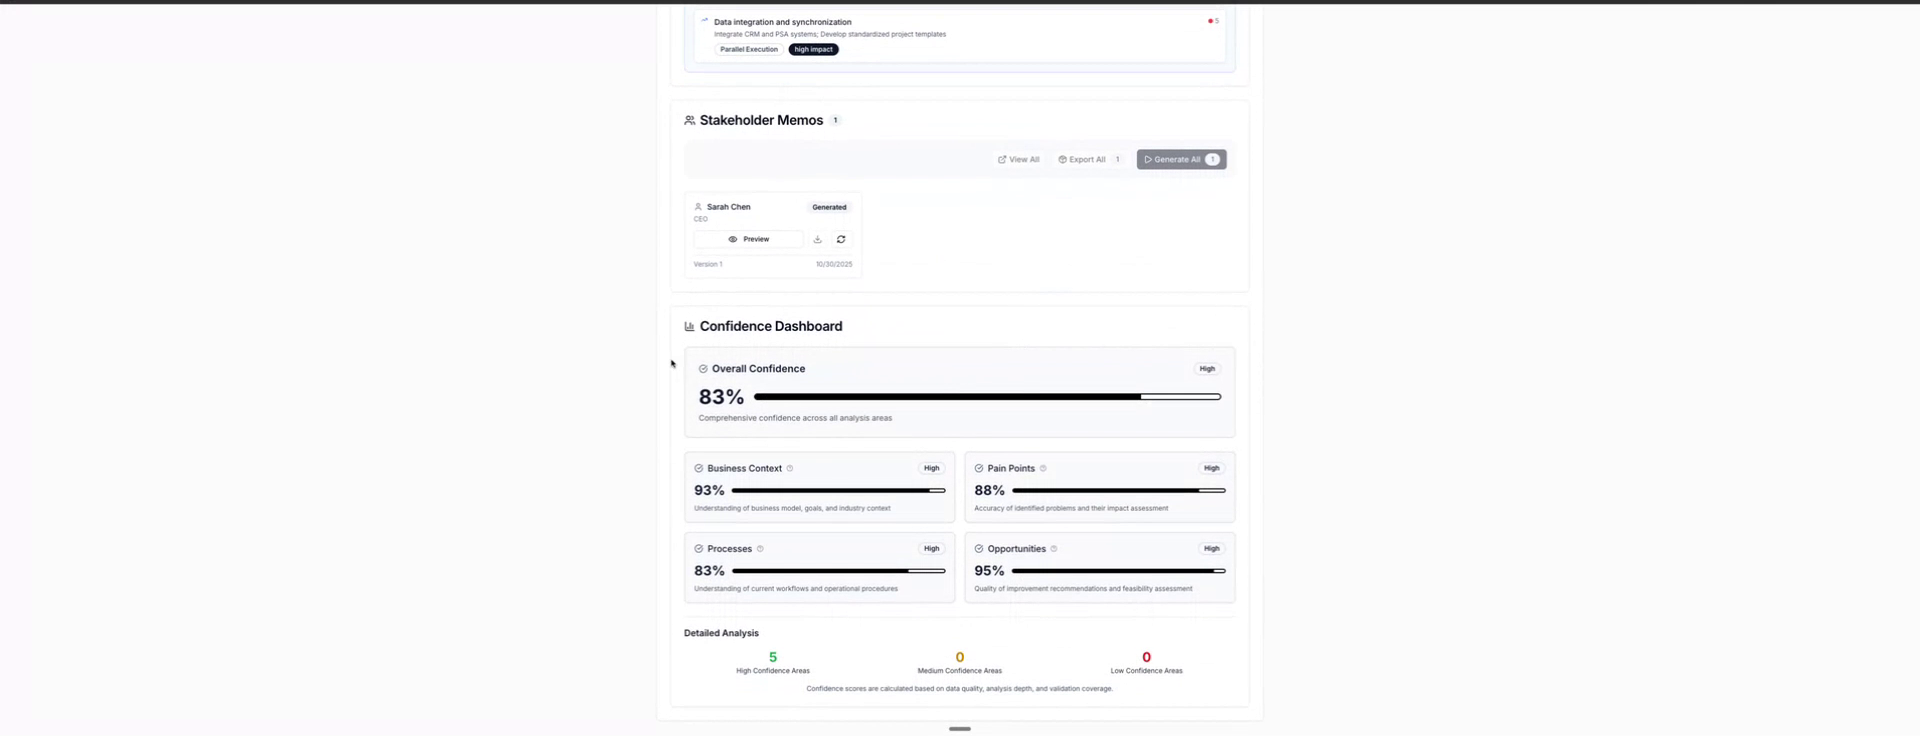
Task: Click the High badge on Overall Confidence
Action: [x=1207, y=369]
